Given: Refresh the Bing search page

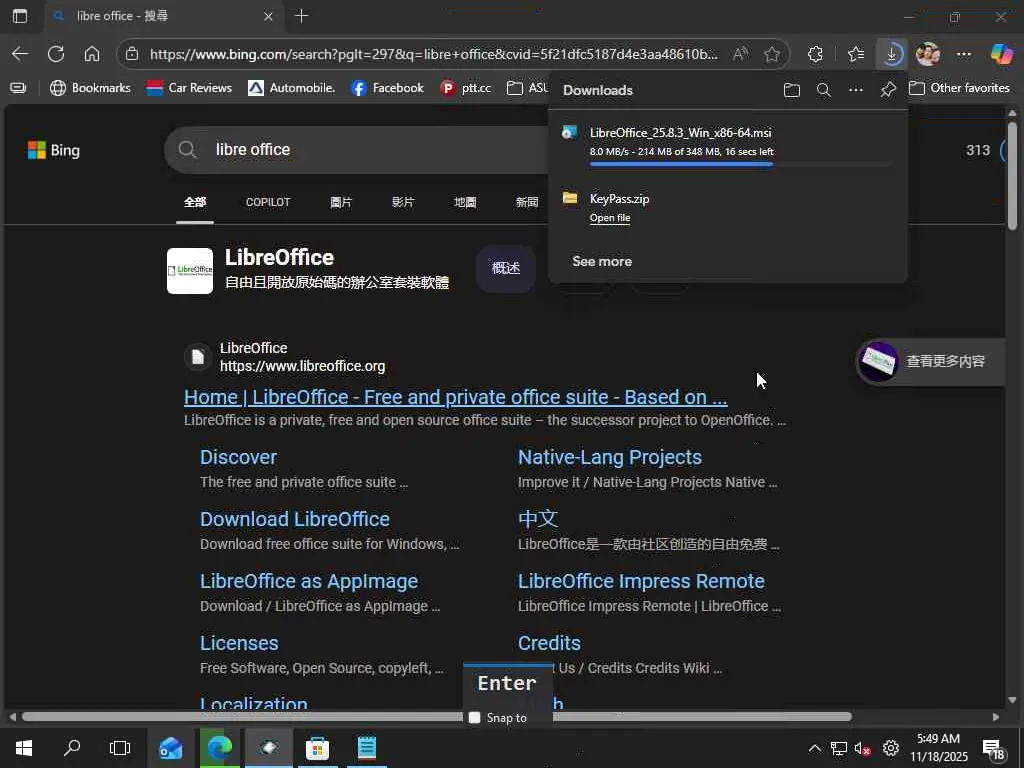Looking at the screenshot, I should coord(56,54).
